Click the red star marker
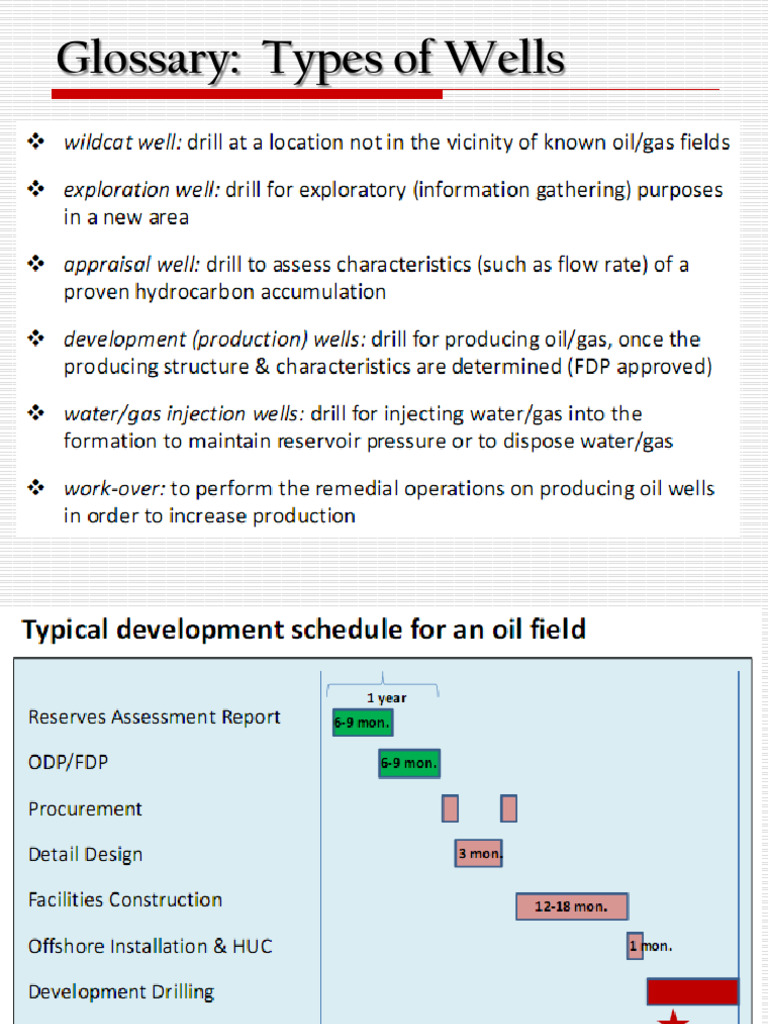Image resolution: width=768 pixels, height=1024 pixels. click(x=673, y=1017)
